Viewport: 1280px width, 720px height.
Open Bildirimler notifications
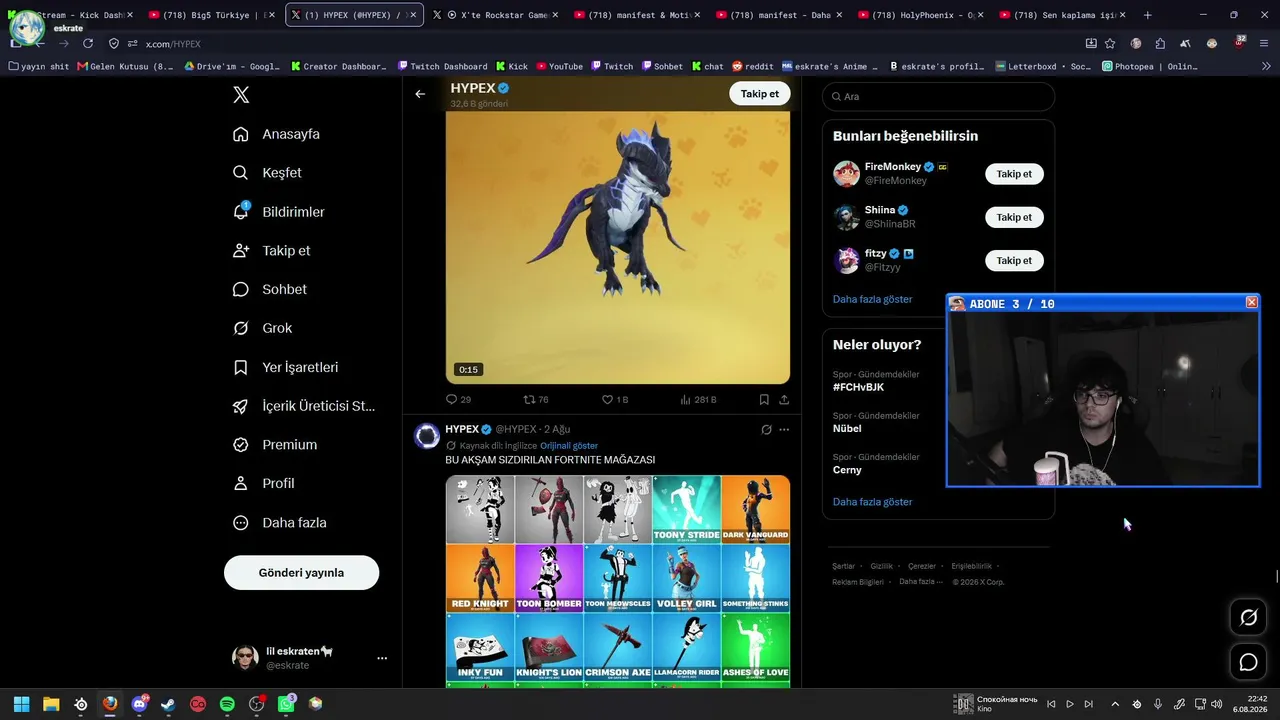(278, 212)
